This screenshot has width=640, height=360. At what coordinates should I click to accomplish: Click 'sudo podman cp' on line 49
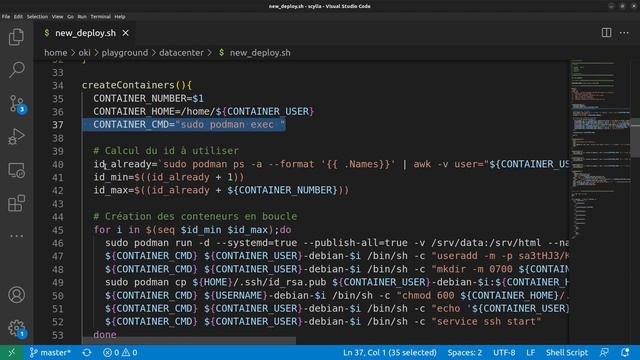coord(146,282)
